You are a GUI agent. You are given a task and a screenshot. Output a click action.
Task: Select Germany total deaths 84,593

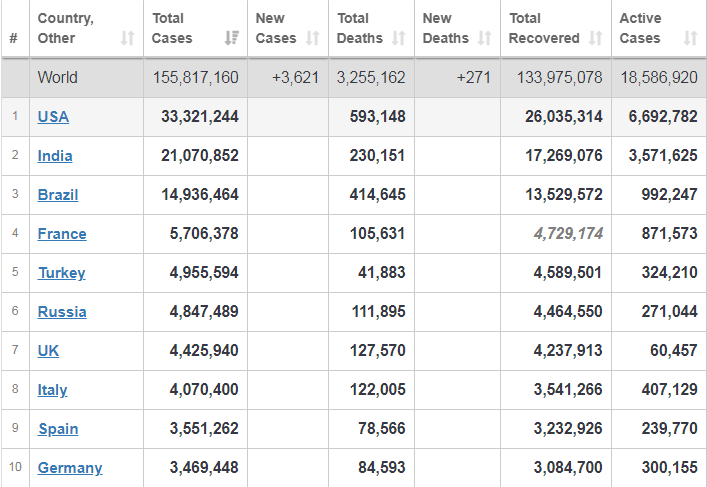coord(381,468)
